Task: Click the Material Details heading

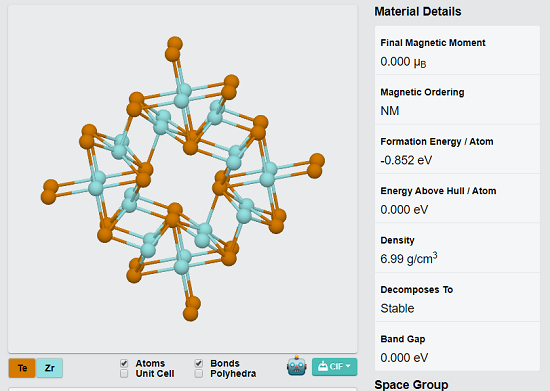Action: (417, 12)
